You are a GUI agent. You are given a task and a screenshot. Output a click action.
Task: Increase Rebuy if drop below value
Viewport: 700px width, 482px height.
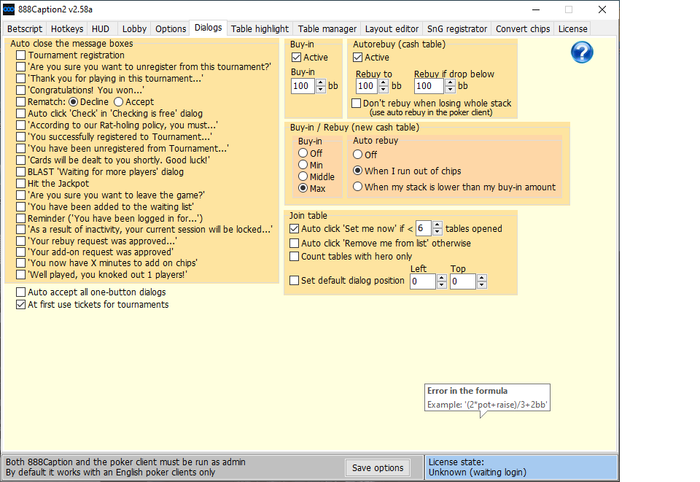[x=450, y=83]
